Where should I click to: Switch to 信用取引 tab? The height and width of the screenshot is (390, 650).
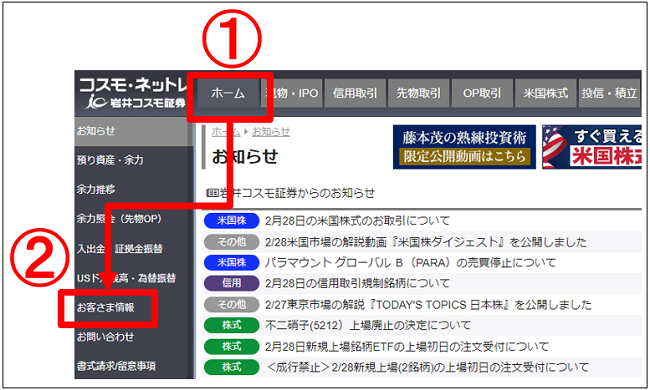click(x=355, y=93)
